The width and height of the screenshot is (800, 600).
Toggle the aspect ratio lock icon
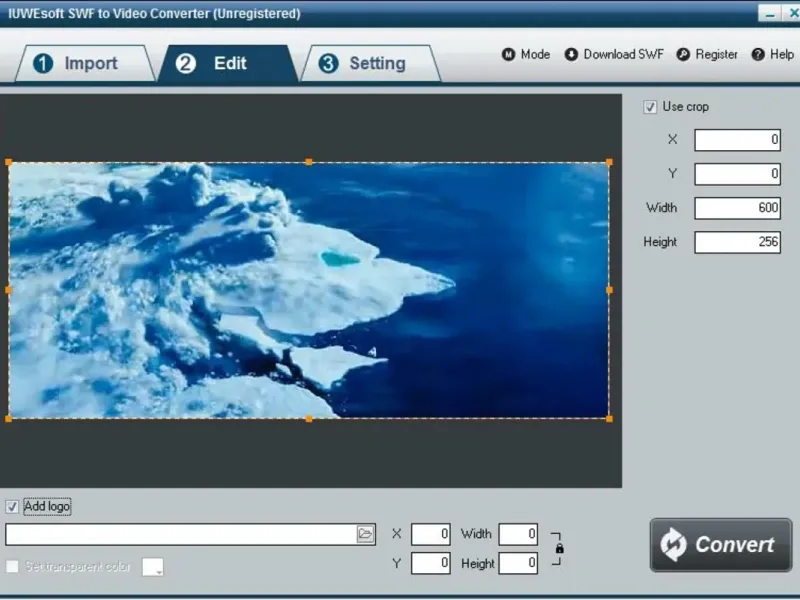(560, 548)
